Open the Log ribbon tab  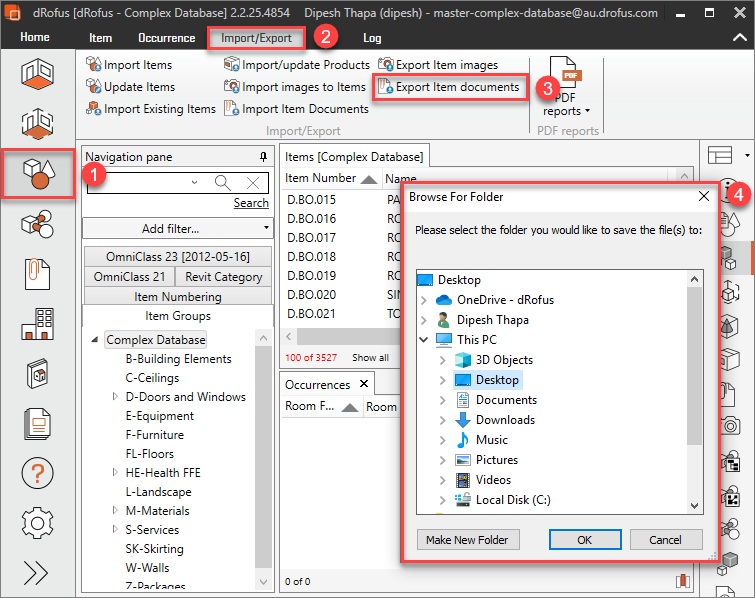point(372,38)
